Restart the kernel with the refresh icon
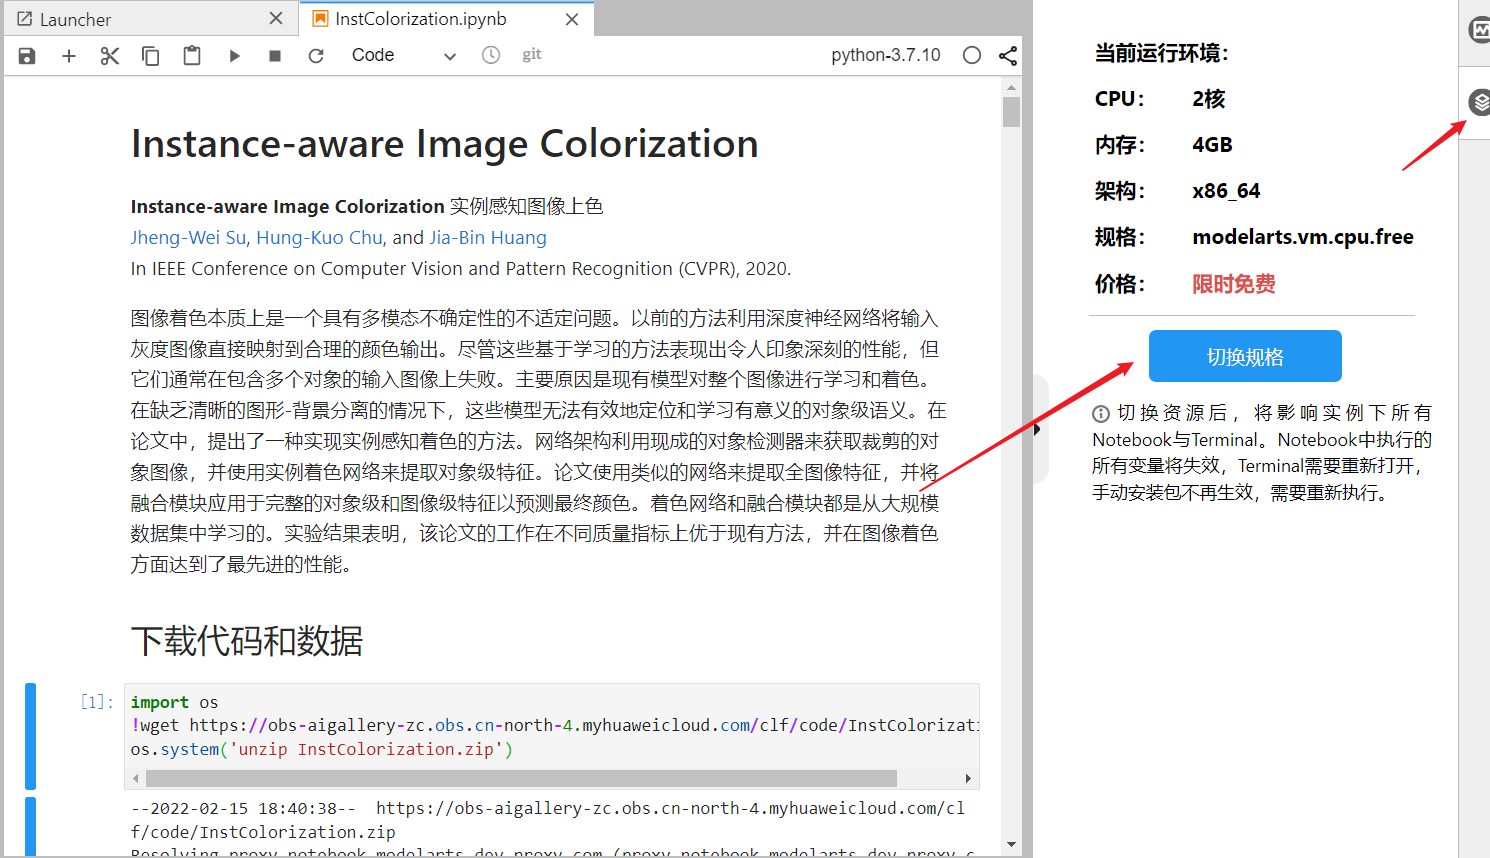Viewport: 1490px width, 858px height. point(316,56)
